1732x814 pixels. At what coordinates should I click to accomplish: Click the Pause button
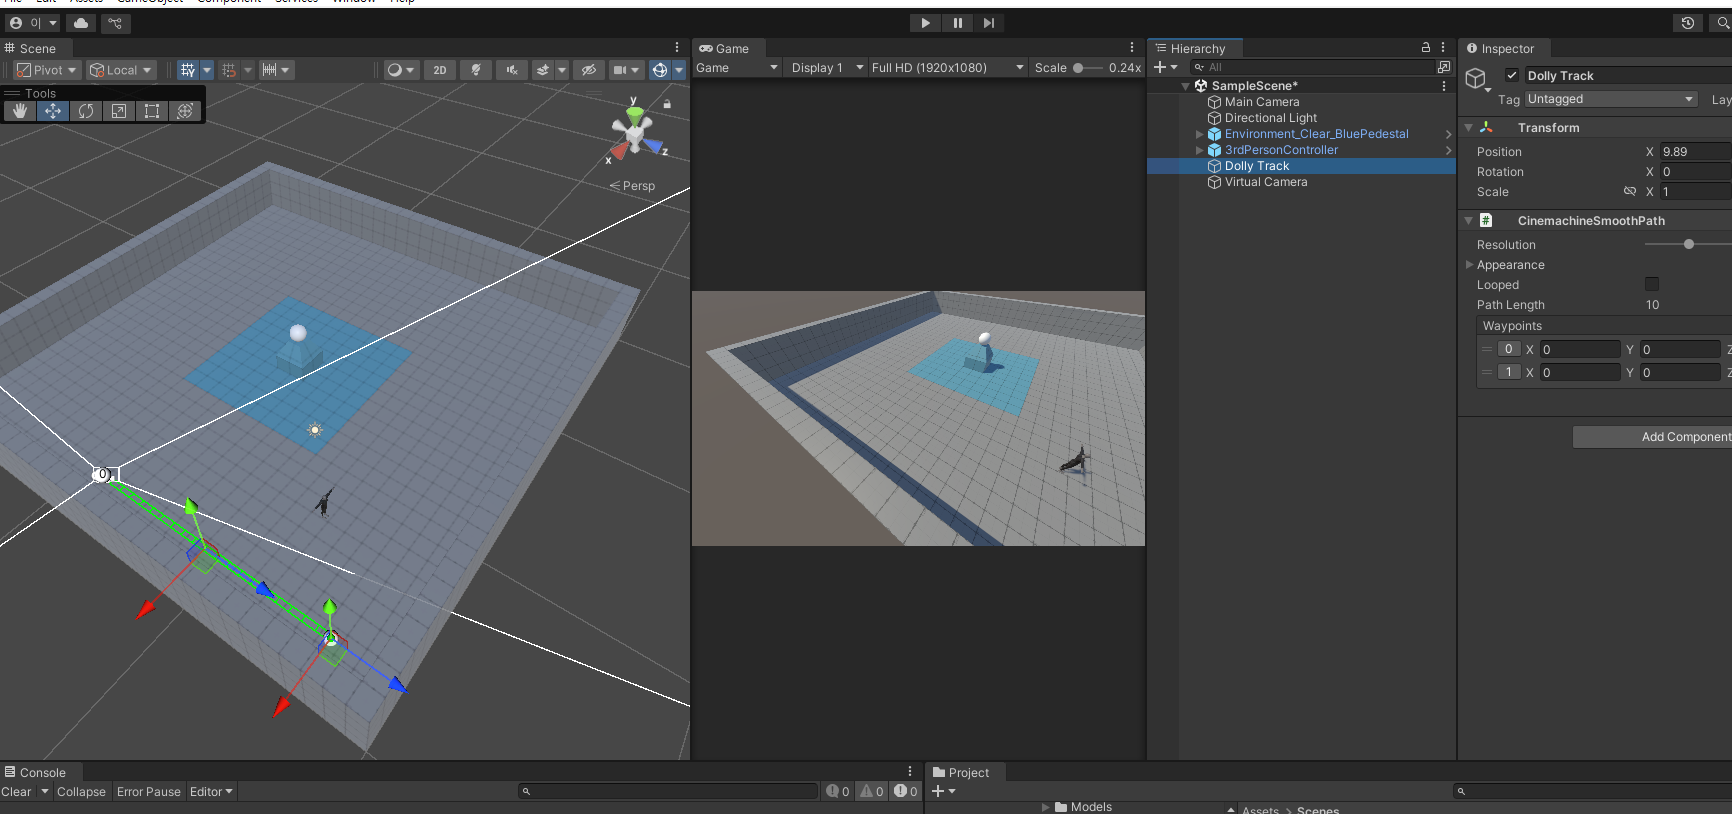tap(957, 23)
